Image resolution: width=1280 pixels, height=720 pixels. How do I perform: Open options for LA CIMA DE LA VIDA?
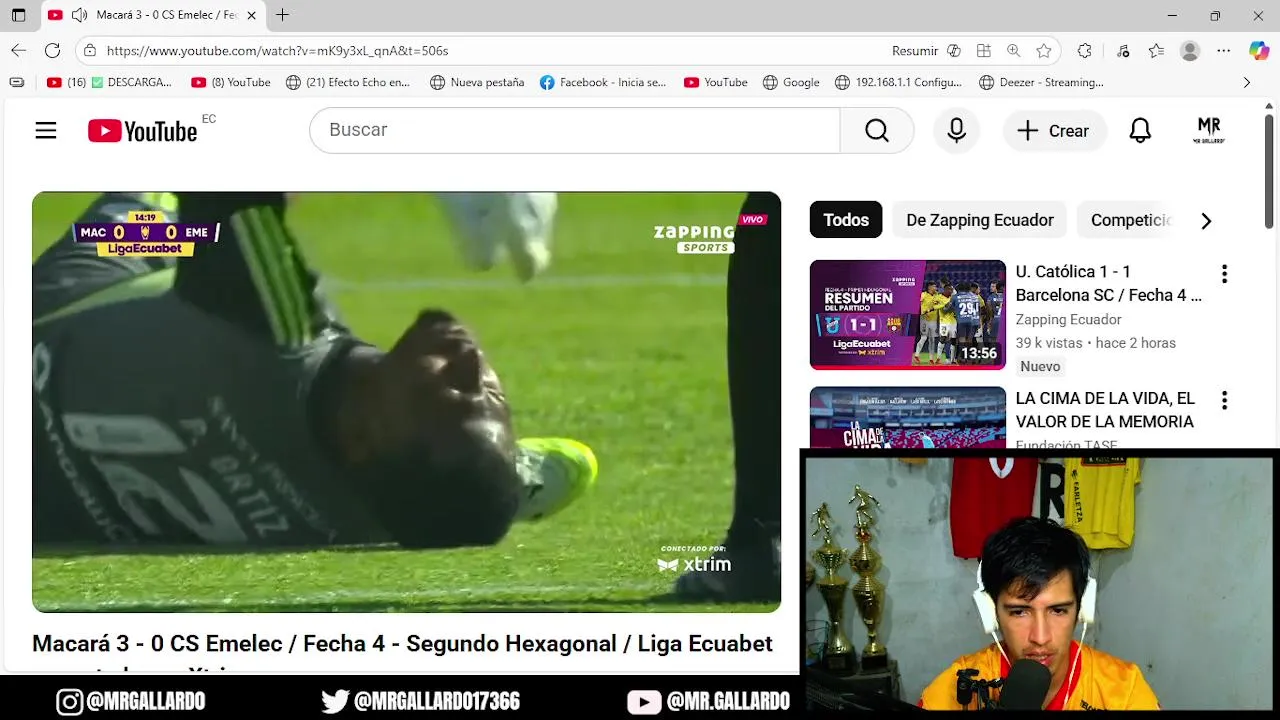pyautogui.click(x=1224, y=401)
